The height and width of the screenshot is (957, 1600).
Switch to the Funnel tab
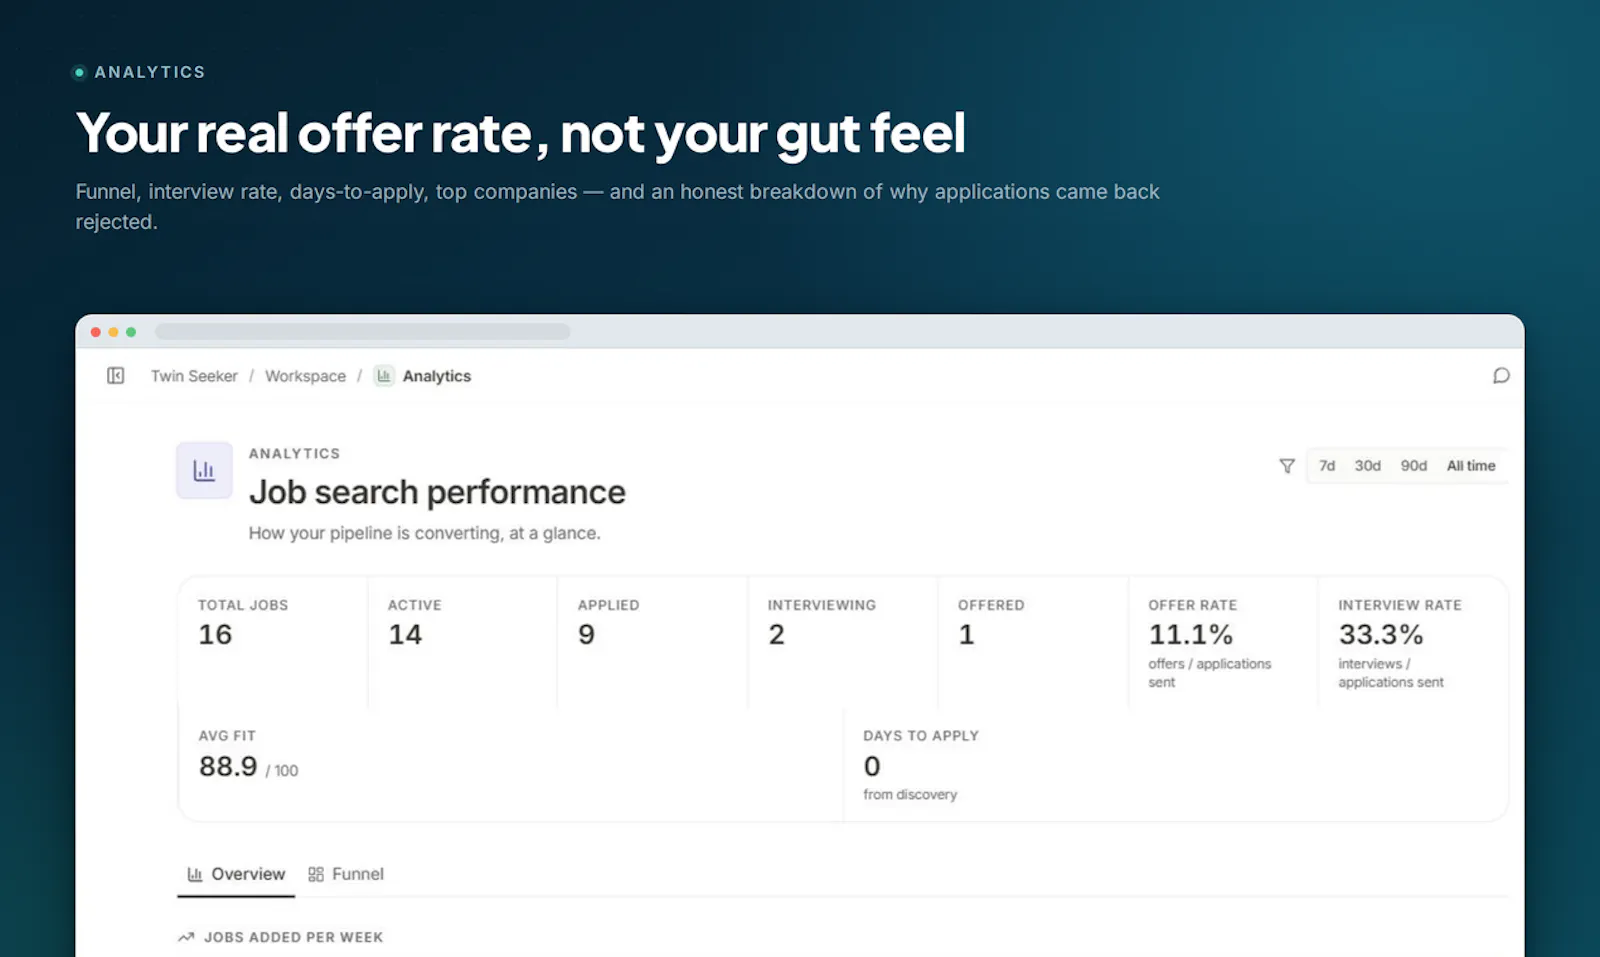click(x=346, y=874)
